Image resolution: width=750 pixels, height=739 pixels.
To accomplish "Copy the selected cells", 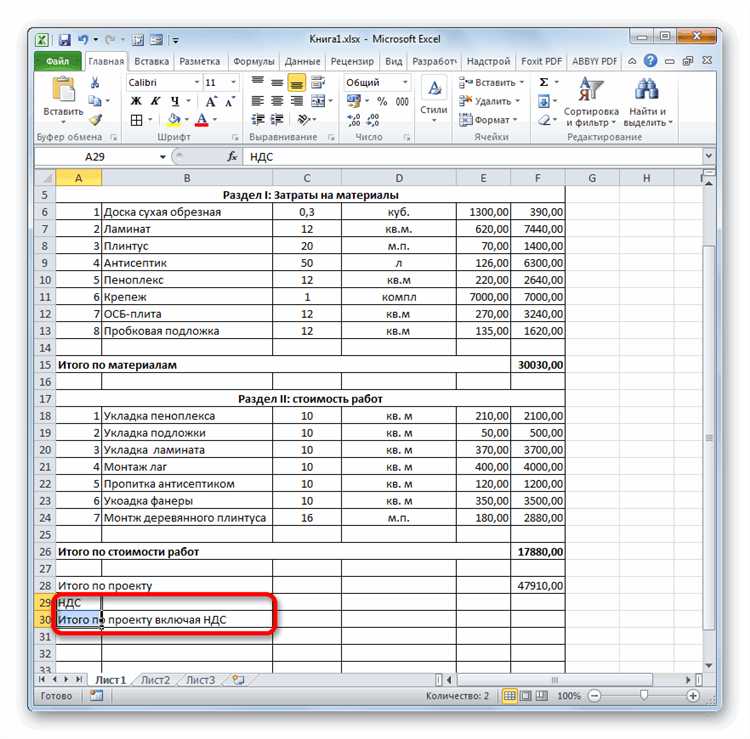I will point(95,101).
